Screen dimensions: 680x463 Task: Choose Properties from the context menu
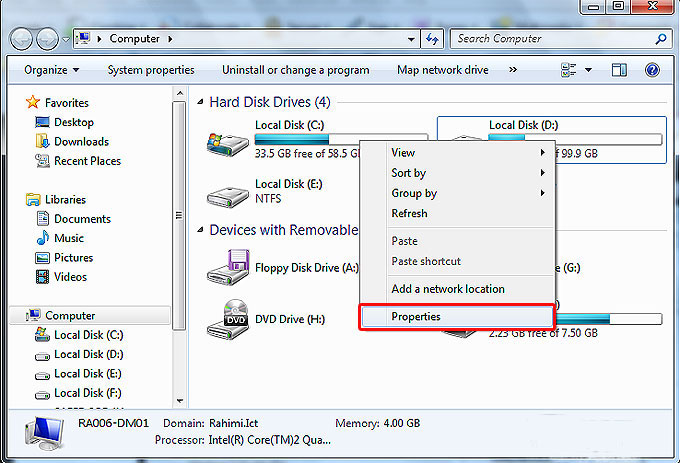click(x=416, y=317)
